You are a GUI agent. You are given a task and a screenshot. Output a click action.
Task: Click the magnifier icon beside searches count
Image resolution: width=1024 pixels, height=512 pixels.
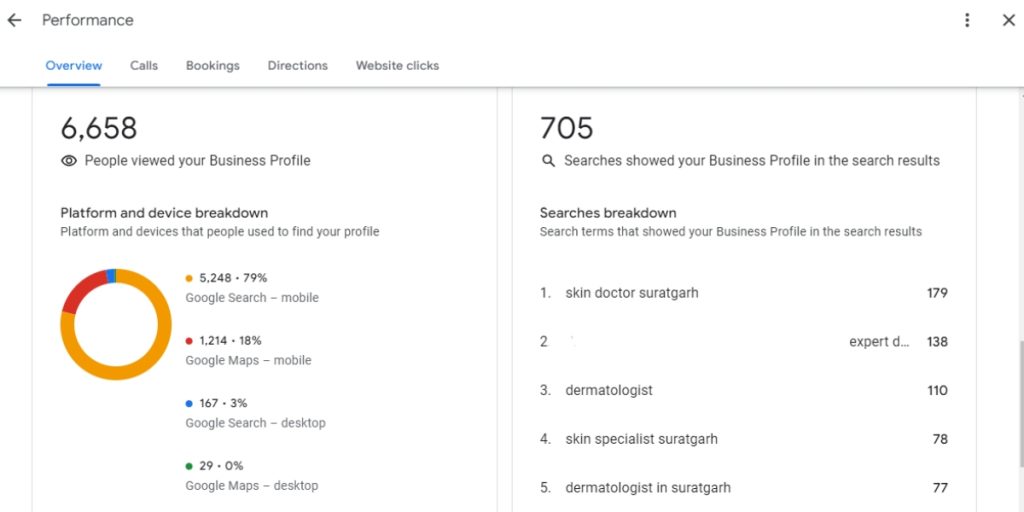coord(548,160)
